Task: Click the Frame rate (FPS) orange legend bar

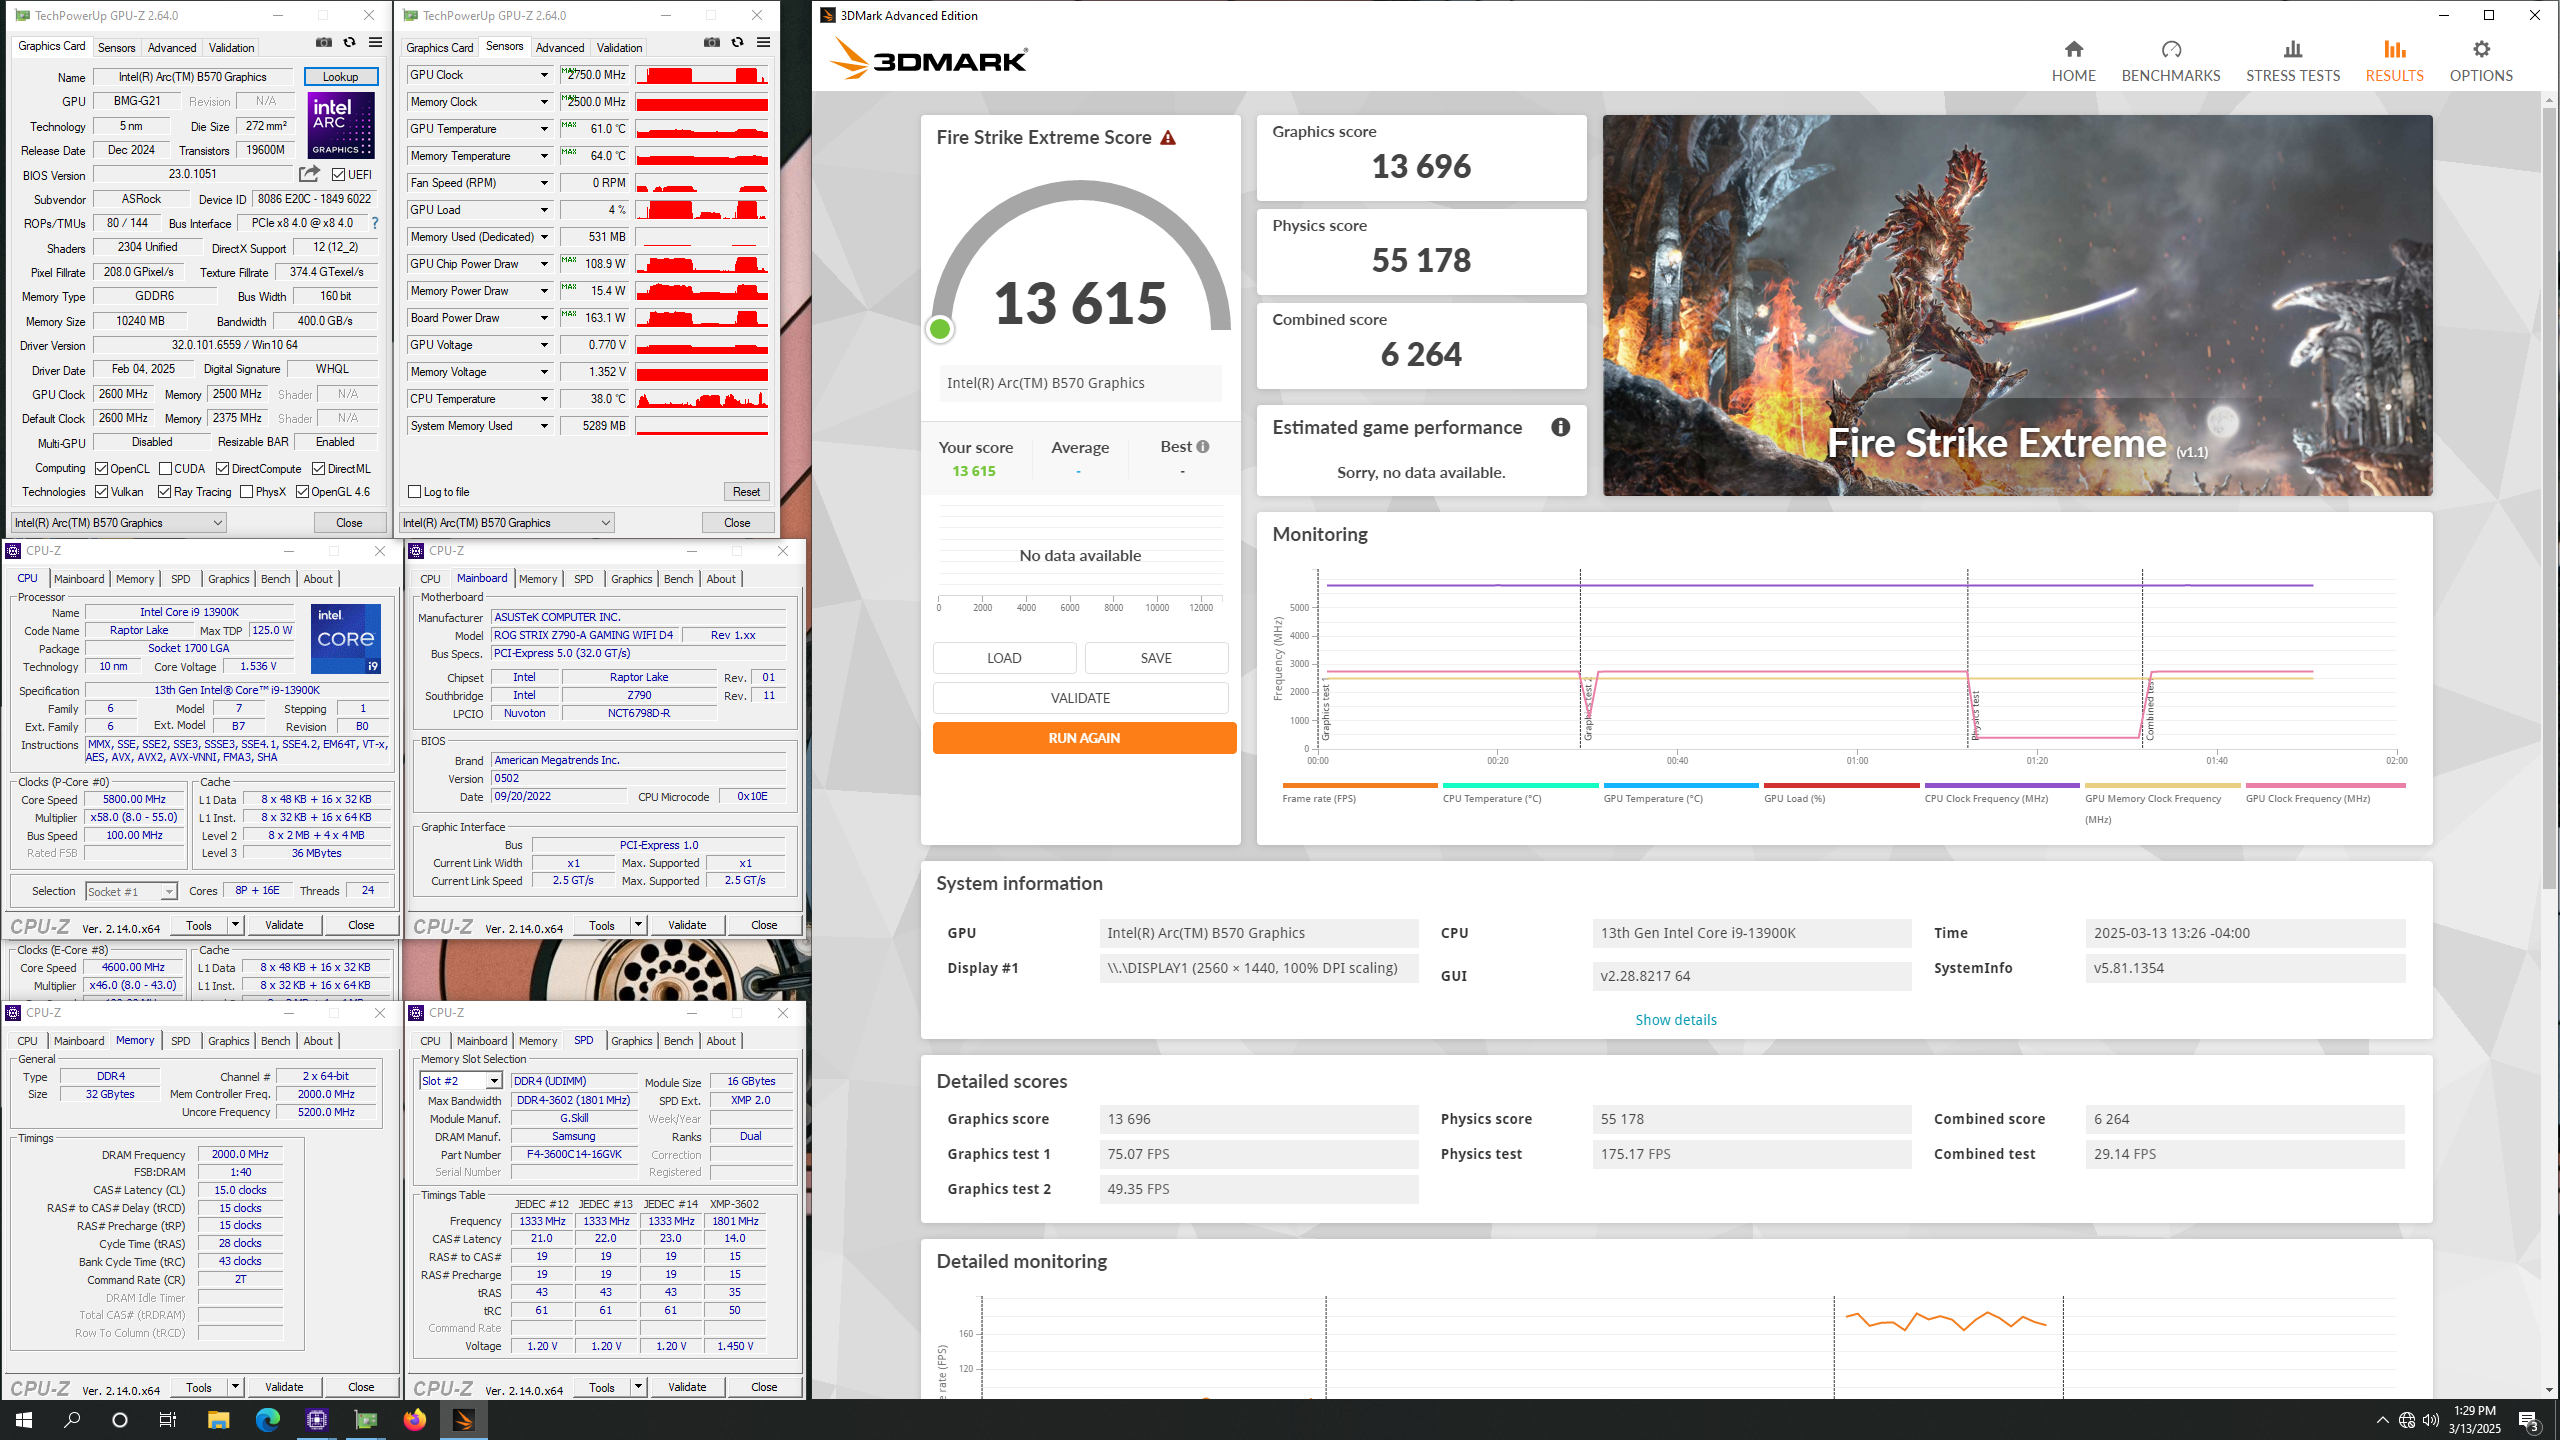Action: pyautogui.click(x=1359, y=786)
